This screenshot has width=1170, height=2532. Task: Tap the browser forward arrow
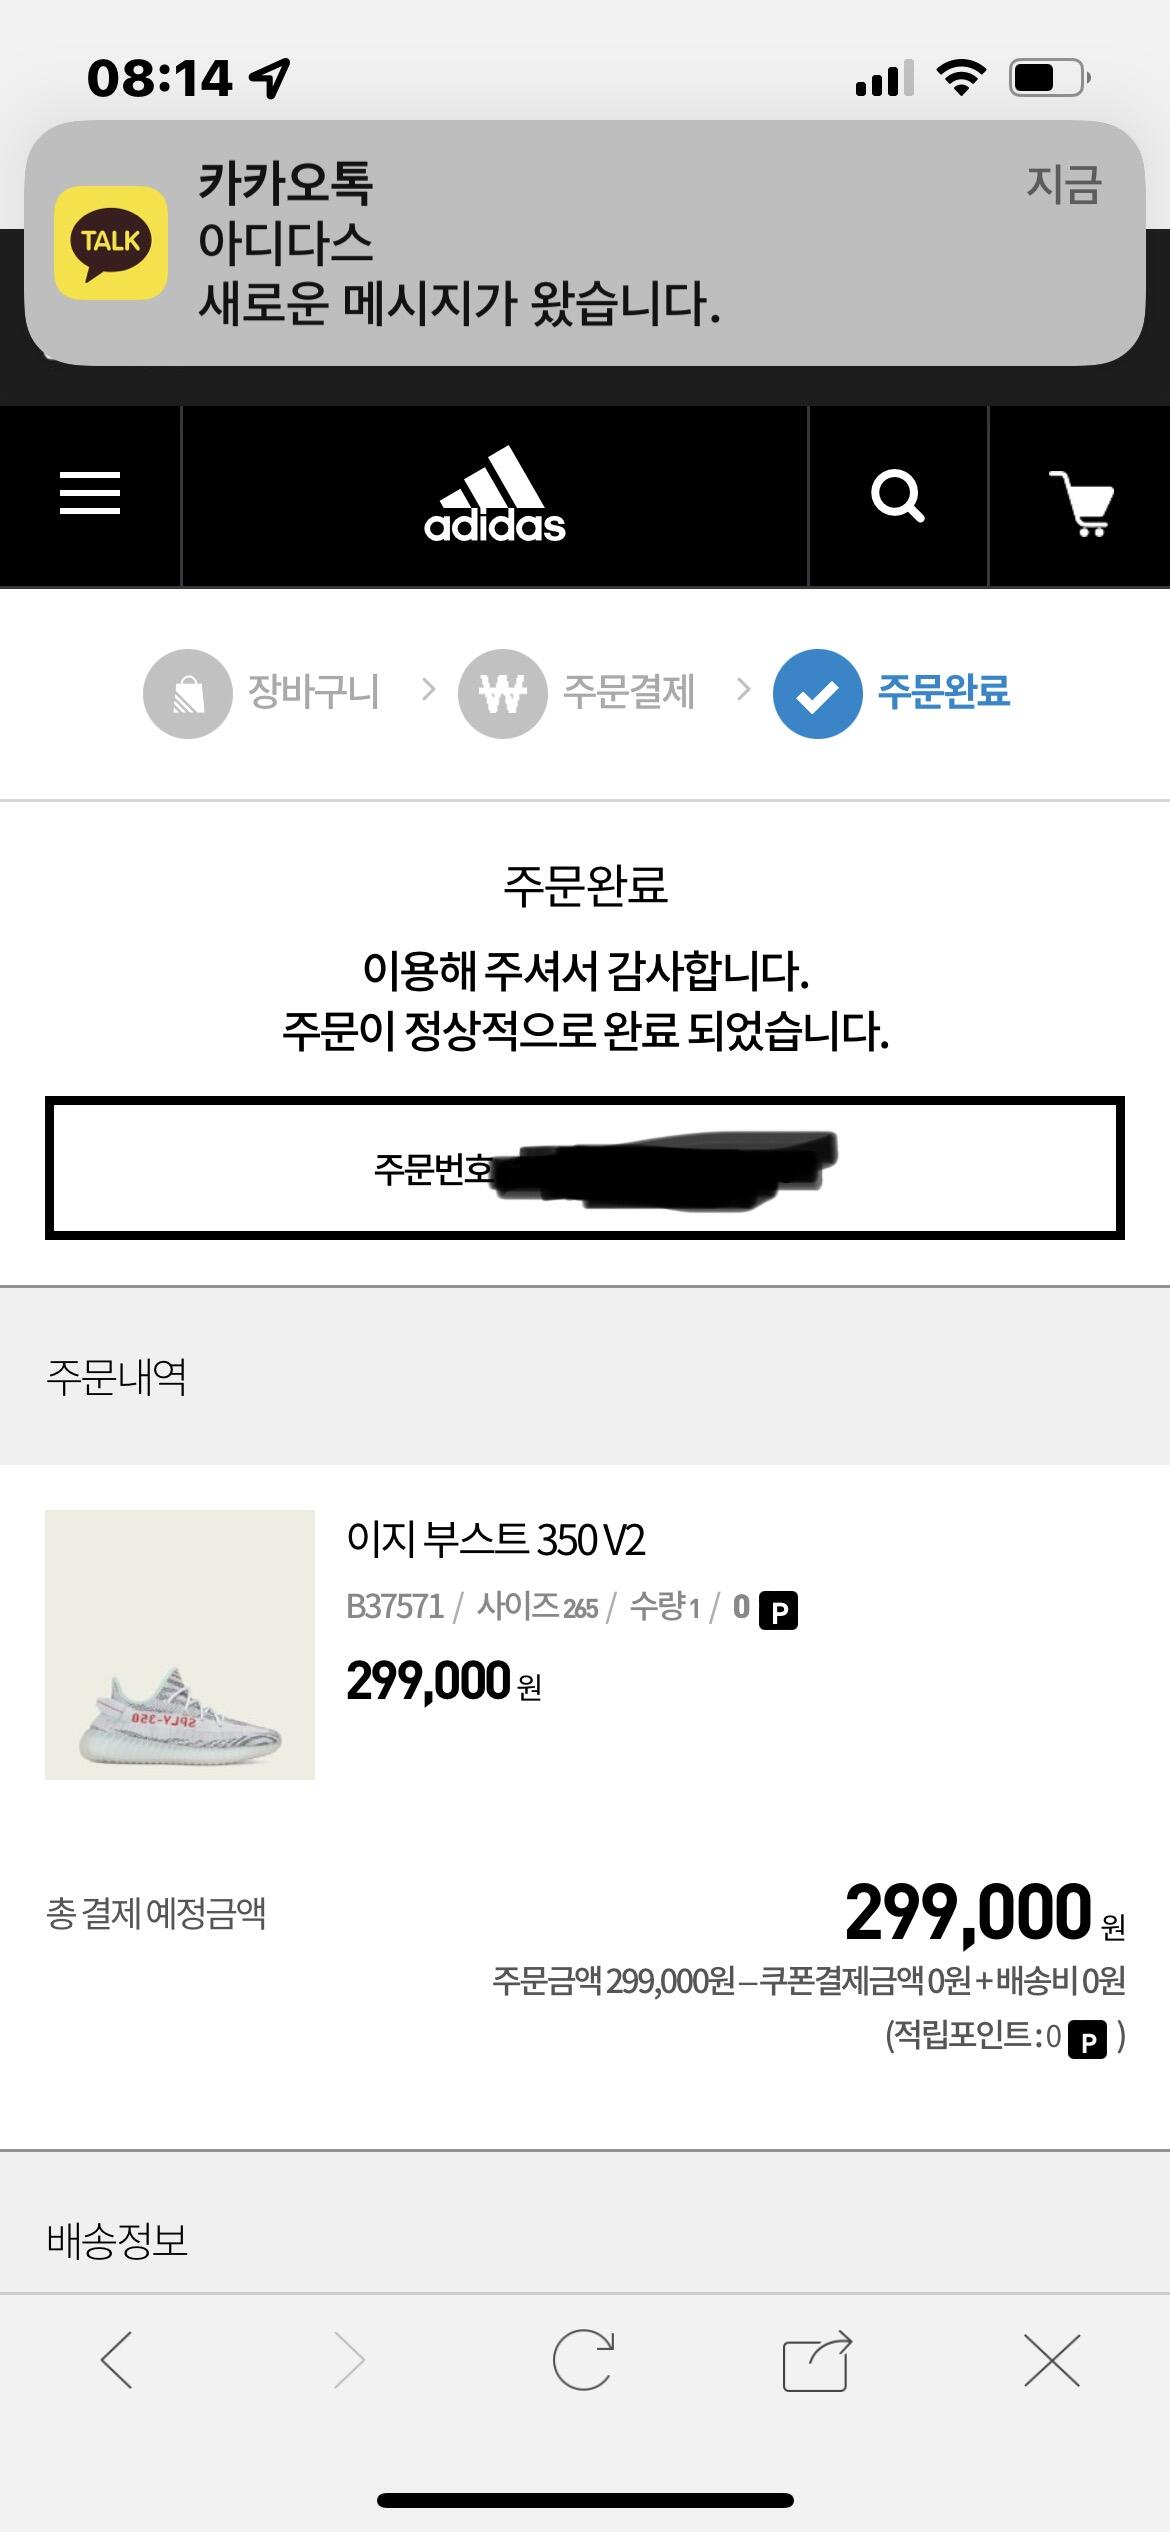(x=349, y=2360)
